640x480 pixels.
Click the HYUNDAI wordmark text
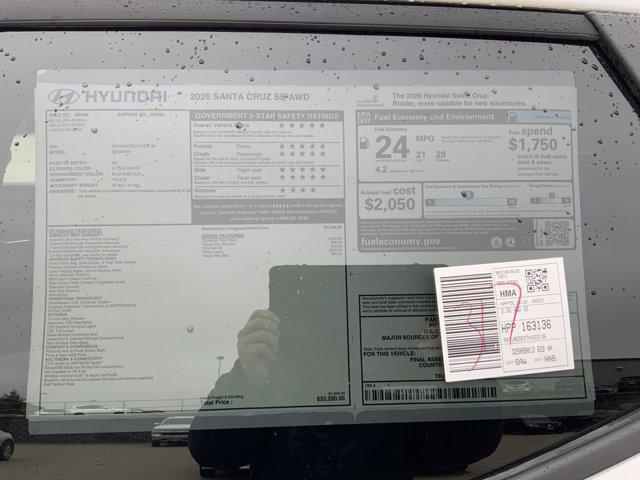(x=126, y=96)
